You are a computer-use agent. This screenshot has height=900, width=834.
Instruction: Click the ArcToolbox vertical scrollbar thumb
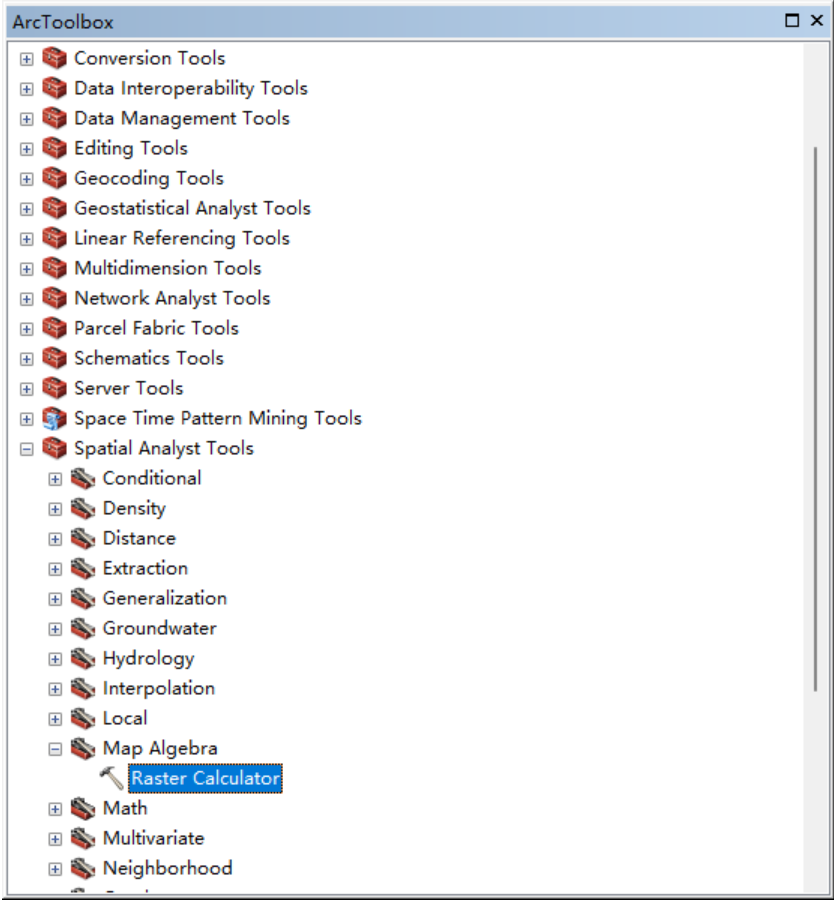click(x=815, y=419)
